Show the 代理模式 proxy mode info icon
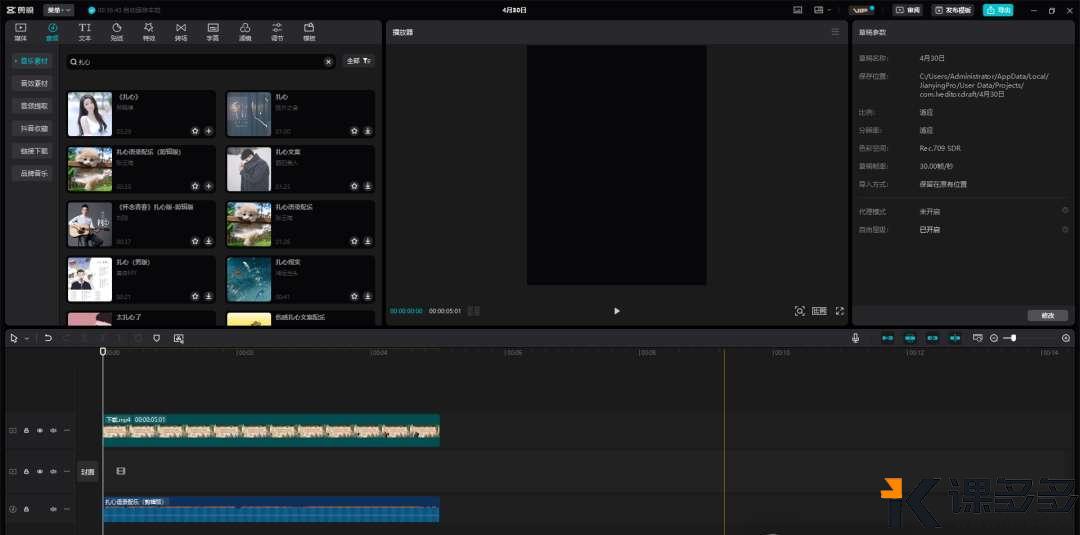The image size is (1080, 535). pos(1066,210)
